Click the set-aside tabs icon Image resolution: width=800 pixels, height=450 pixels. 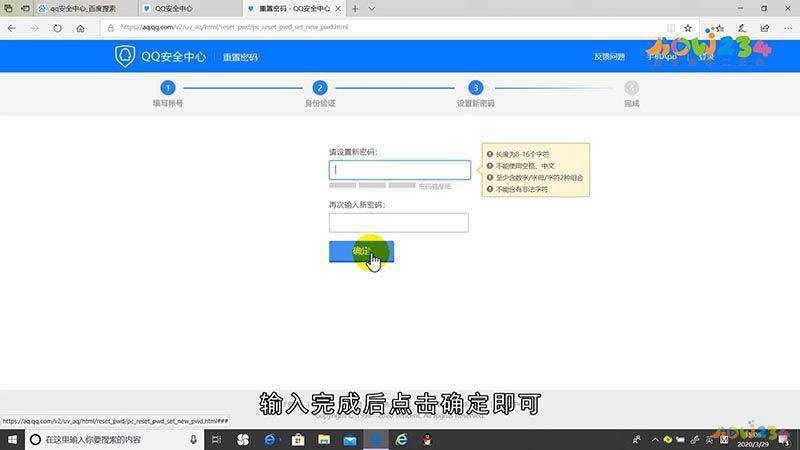(8, 8)
